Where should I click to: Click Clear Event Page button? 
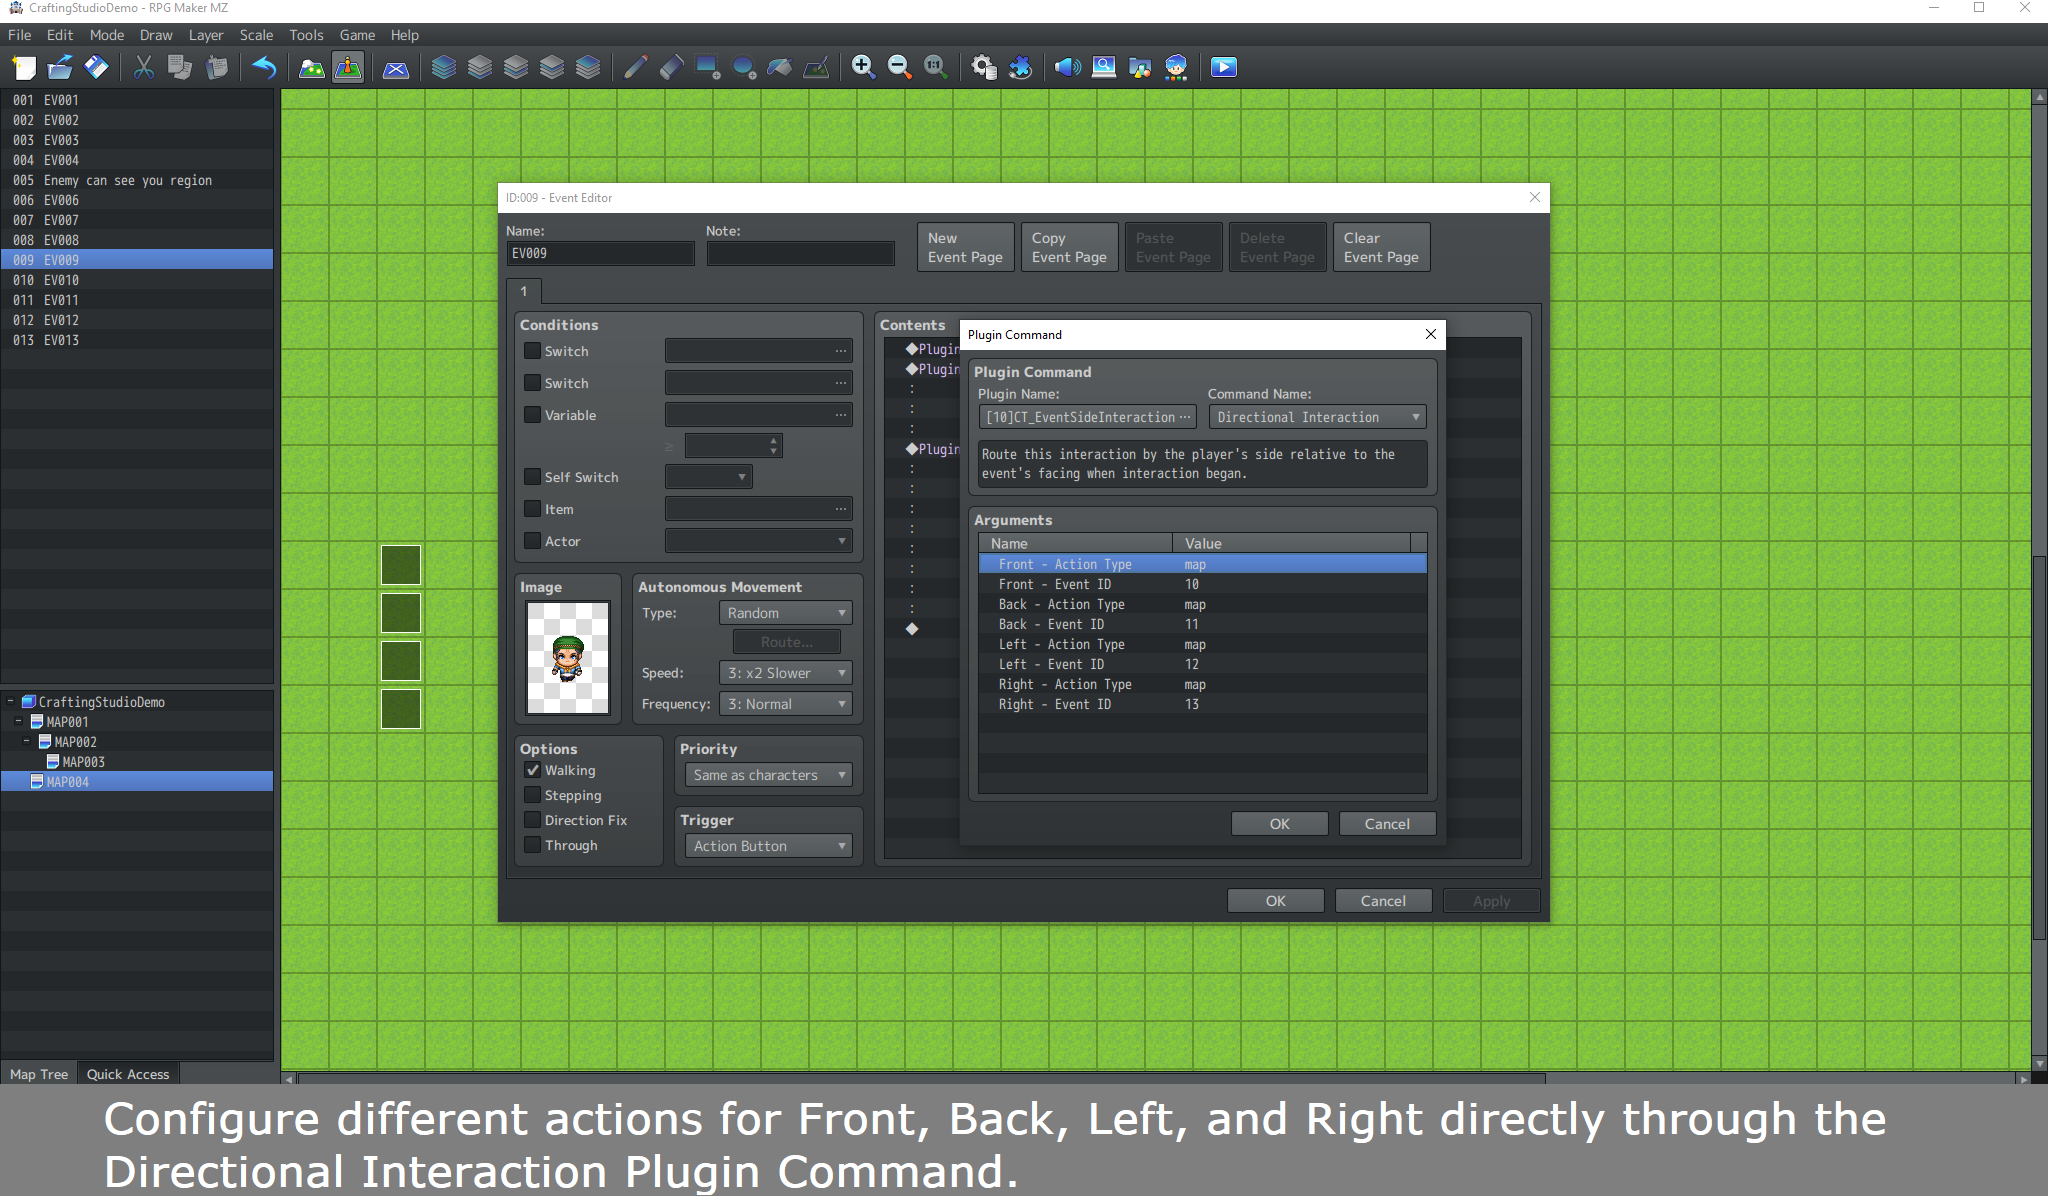tap(1381, 247)
